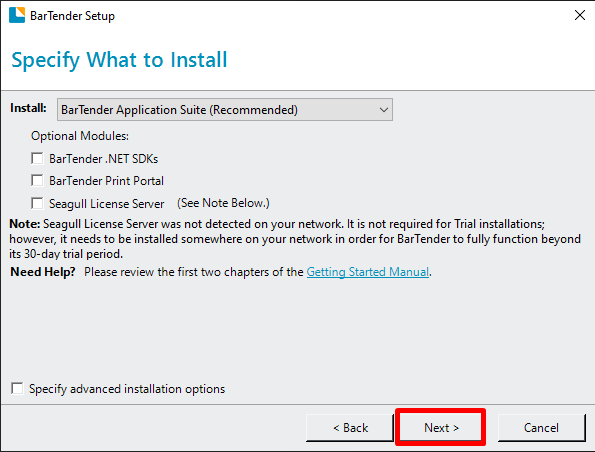Proceed with the Next button
Screen dimensions: 595x452
tap(441, 428)
